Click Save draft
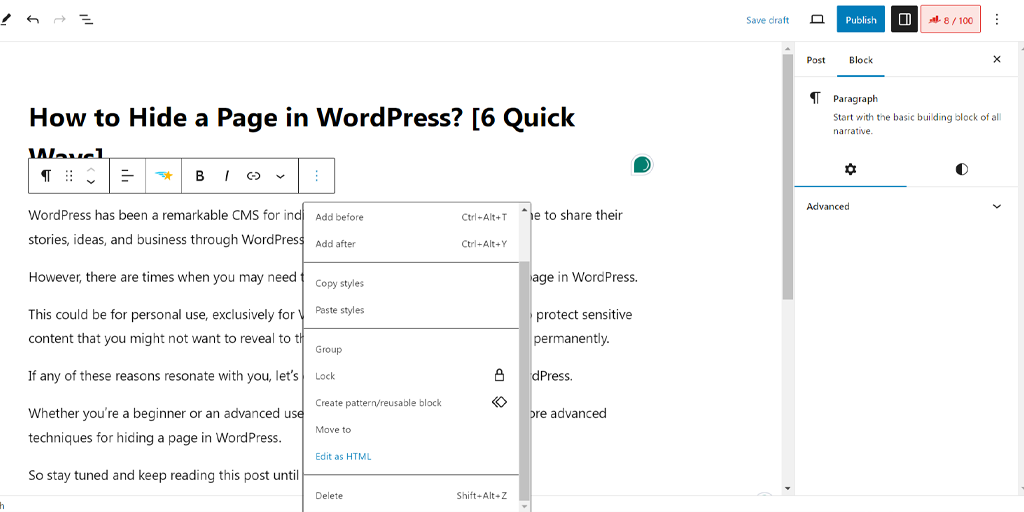Screen dimensions: 1024x512 tap(767, 20)
